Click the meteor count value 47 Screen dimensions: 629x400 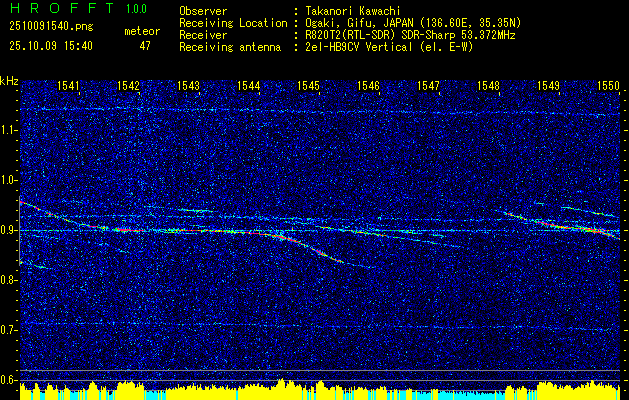[x=145, y=46]
